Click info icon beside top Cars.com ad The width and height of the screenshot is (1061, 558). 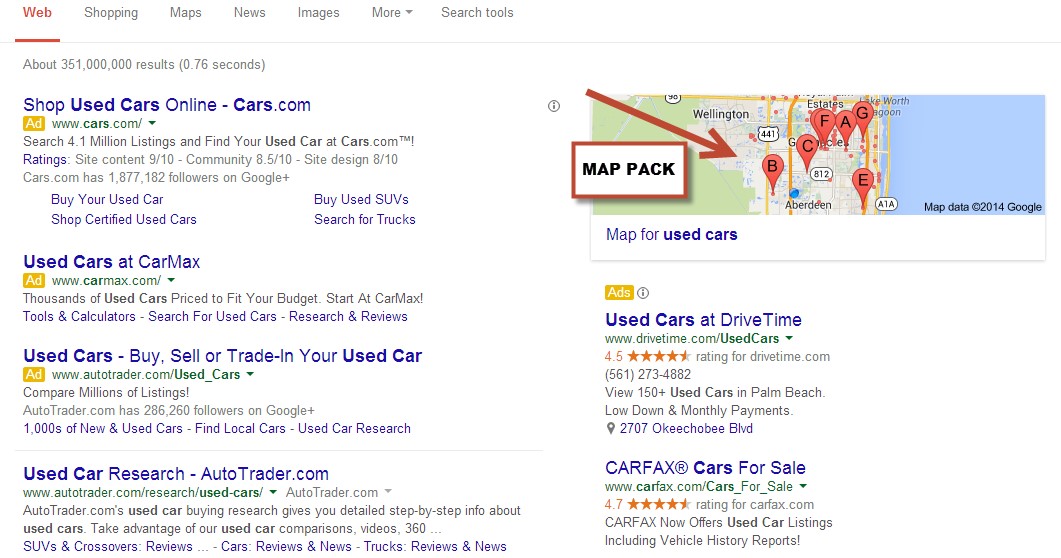[x=554, y=106]
